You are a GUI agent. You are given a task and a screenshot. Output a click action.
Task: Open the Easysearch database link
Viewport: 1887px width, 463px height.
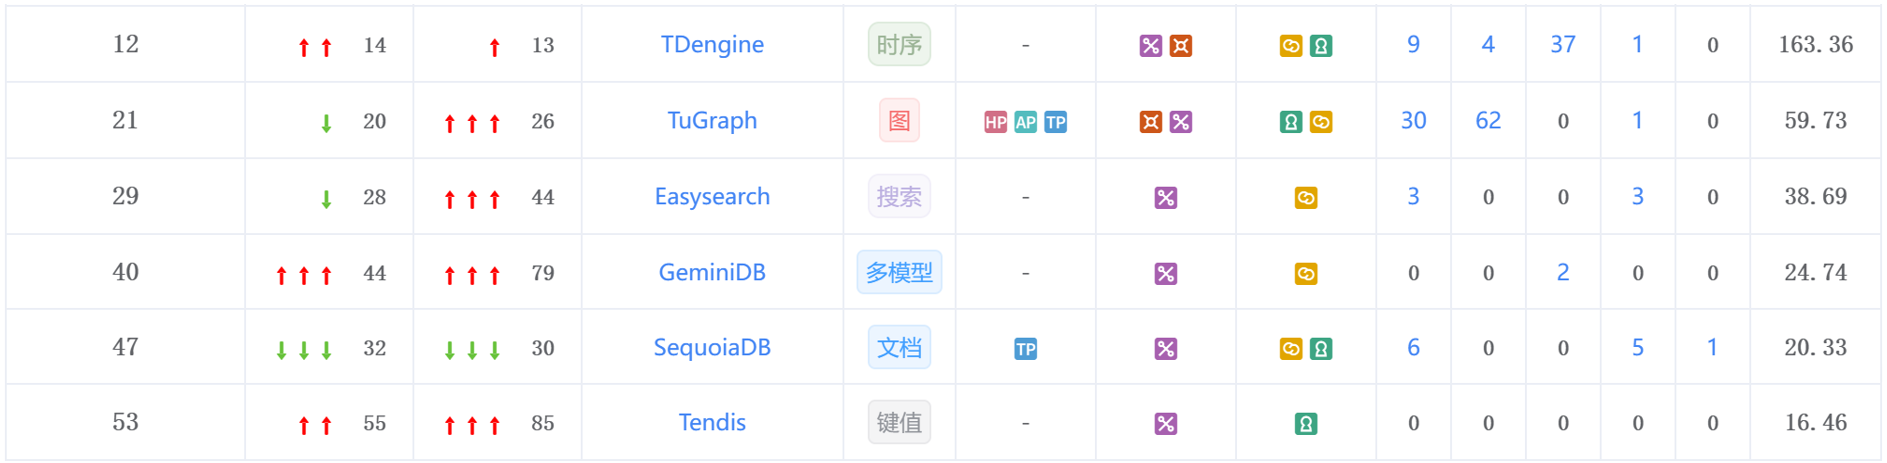coord(712,197)
